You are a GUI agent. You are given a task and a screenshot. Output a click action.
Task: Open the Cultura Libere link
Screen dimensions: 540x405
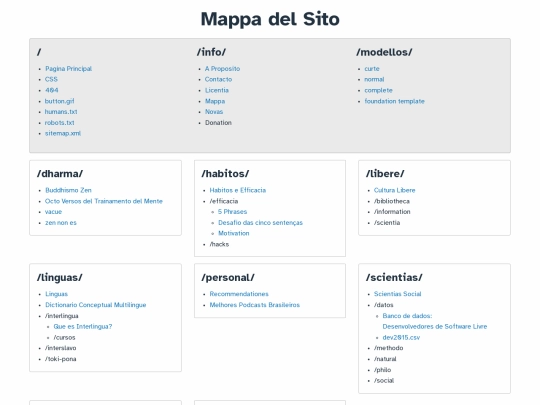(x=395, y=190)
